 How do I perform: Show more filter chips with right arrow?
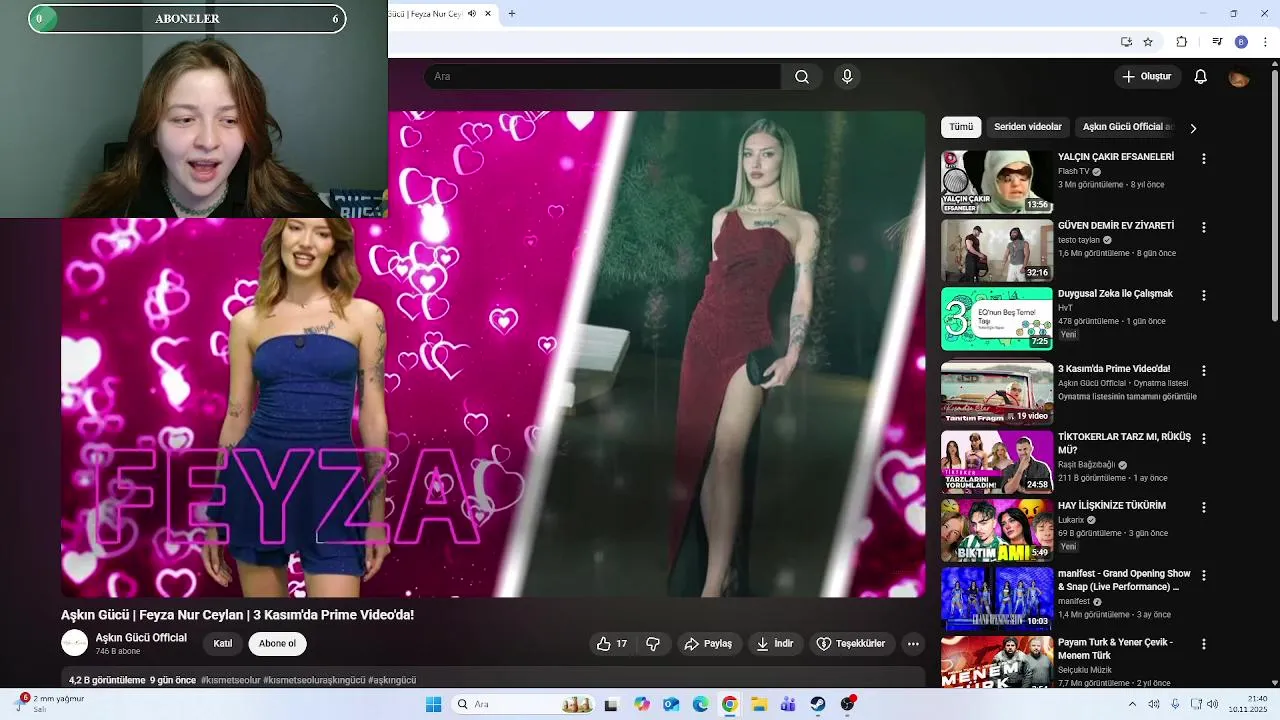coord(1193,128)
